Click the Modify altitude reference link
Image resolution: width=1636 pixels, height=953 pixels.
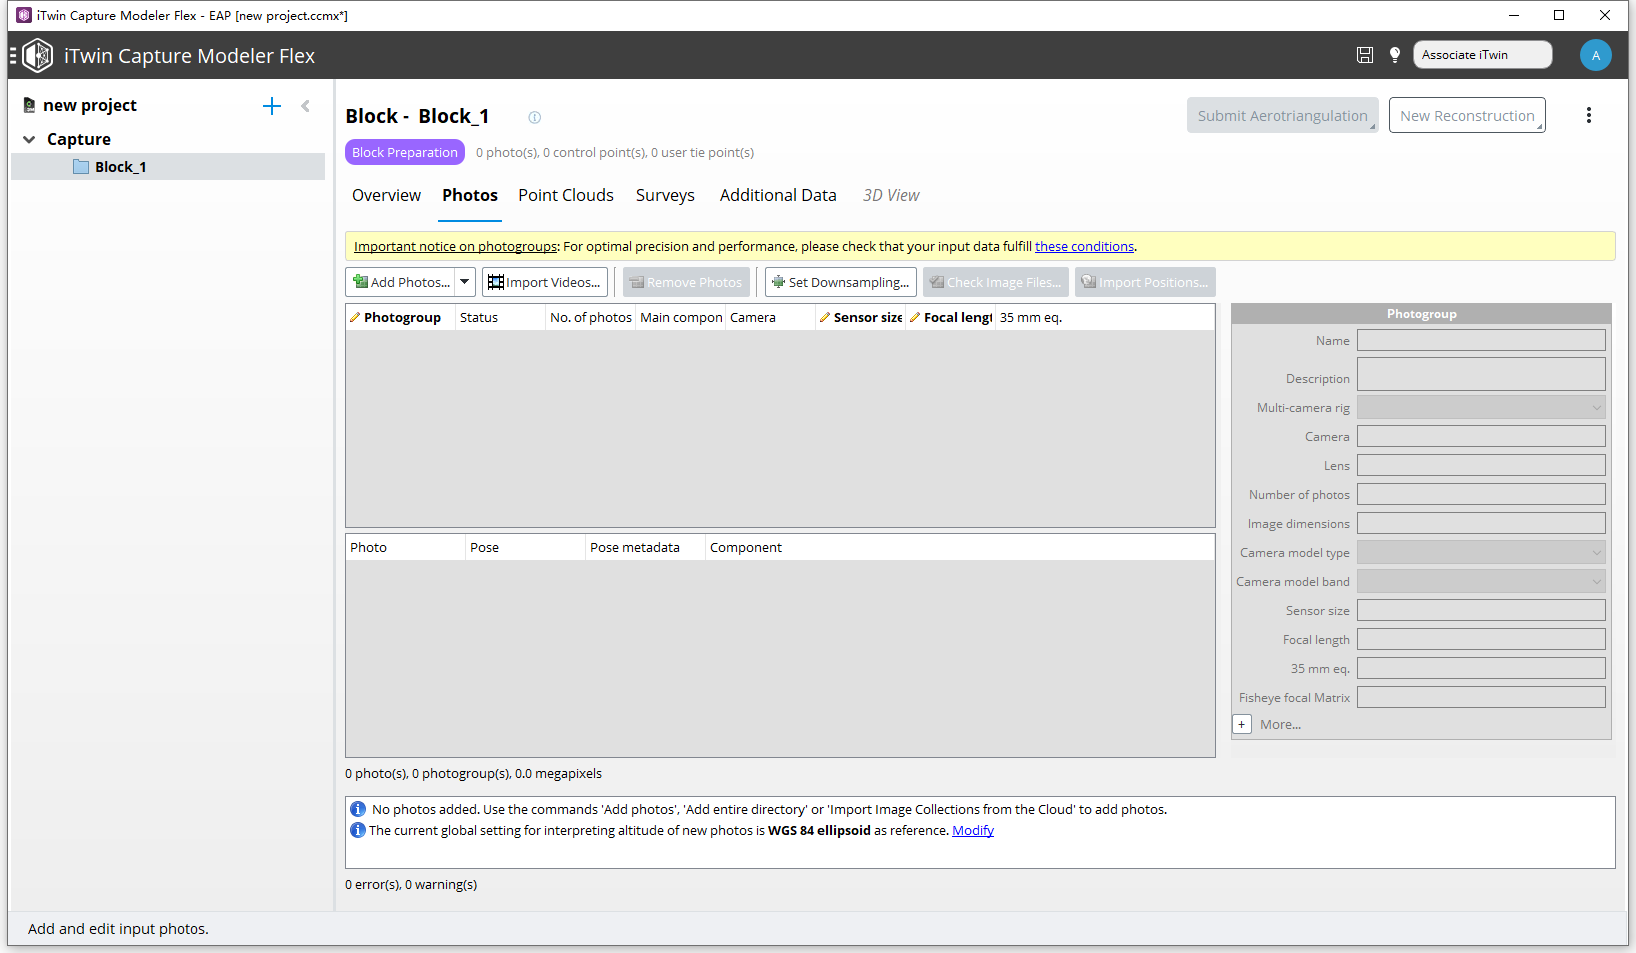[x=972, y=830]
